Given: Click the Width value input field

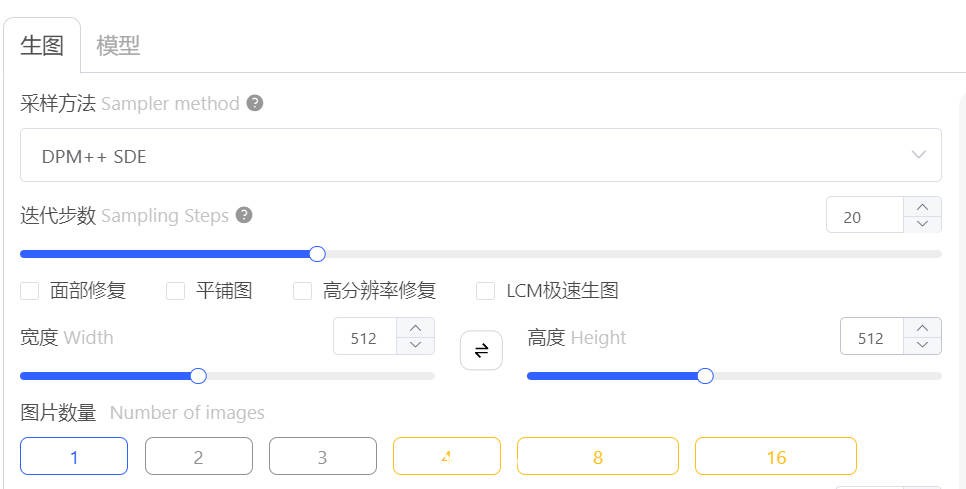Looking at the screenshot, I should [x=365, y=337].
